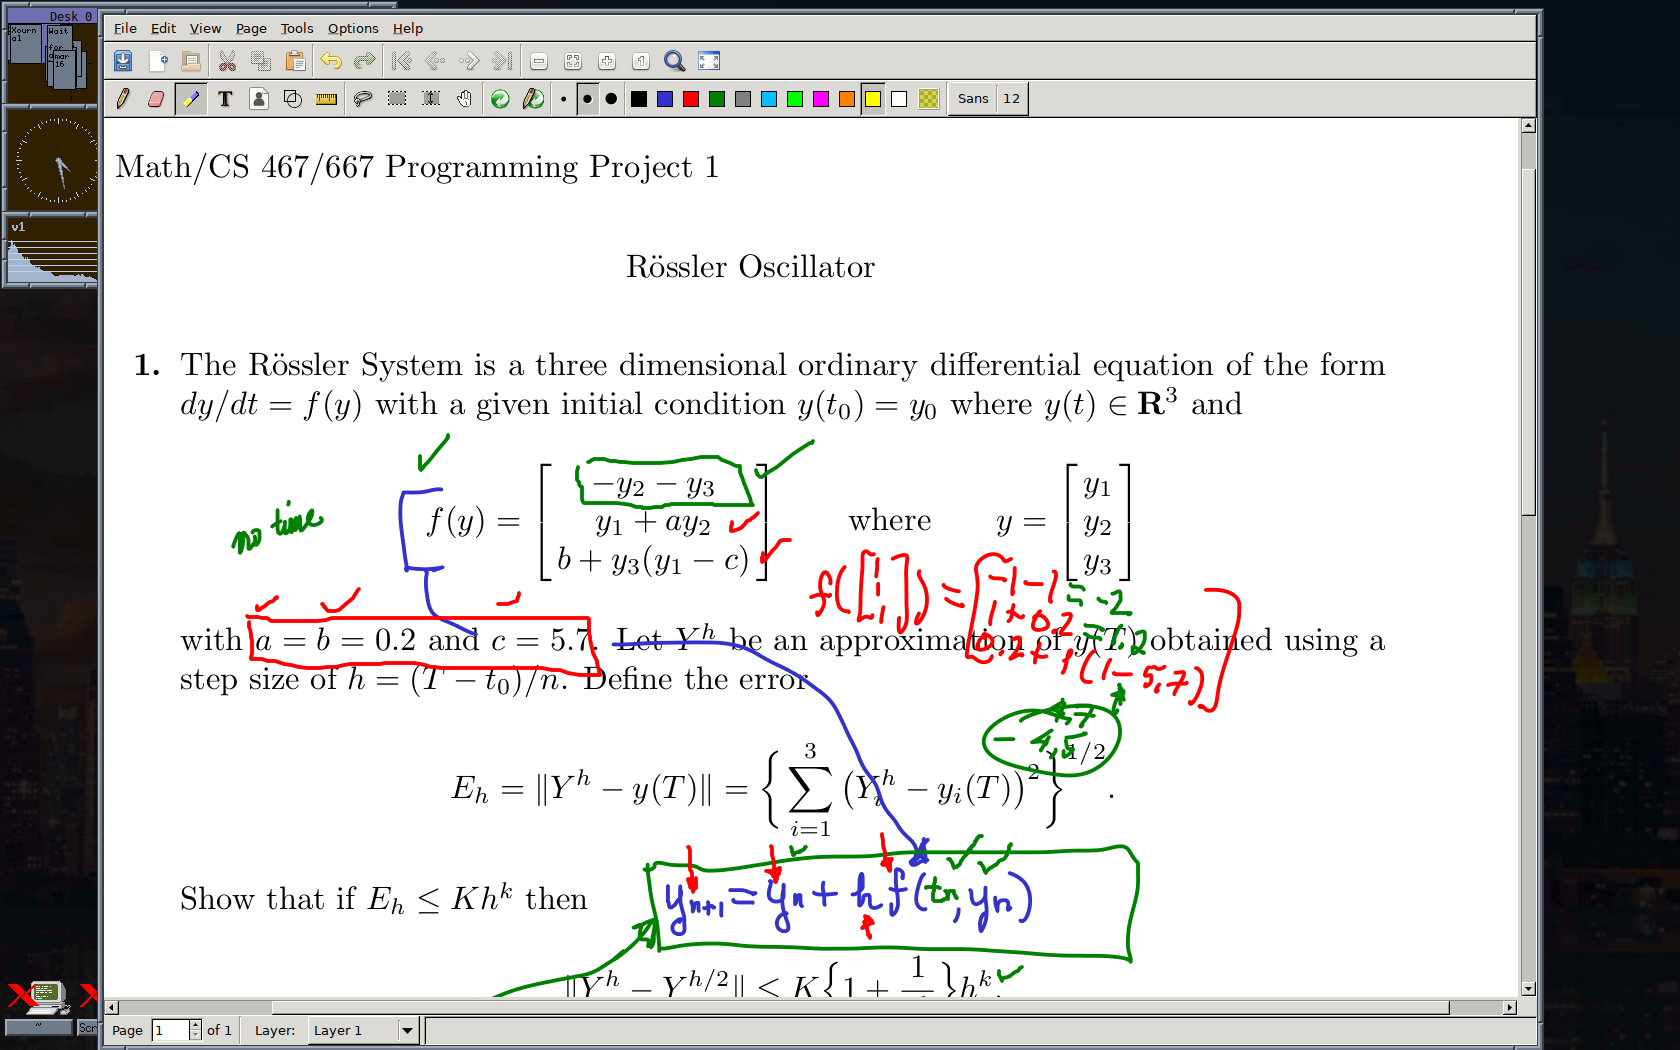Open the Options menu
The width and height of the screenshot is (1680, 1050).
click(x=352, y=28)
